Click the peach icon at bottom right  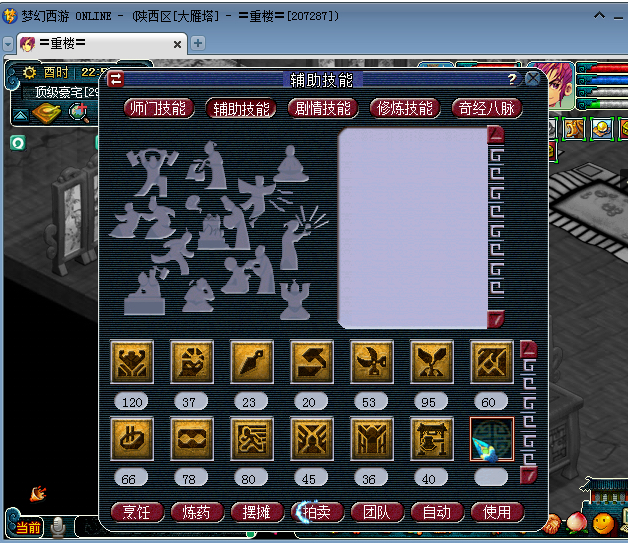577,523
